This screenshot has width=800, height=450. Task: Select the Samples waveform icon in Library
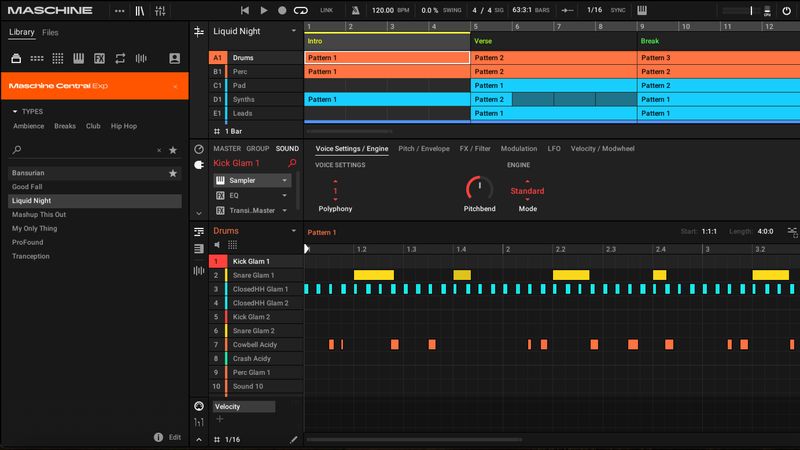[141, 58]
